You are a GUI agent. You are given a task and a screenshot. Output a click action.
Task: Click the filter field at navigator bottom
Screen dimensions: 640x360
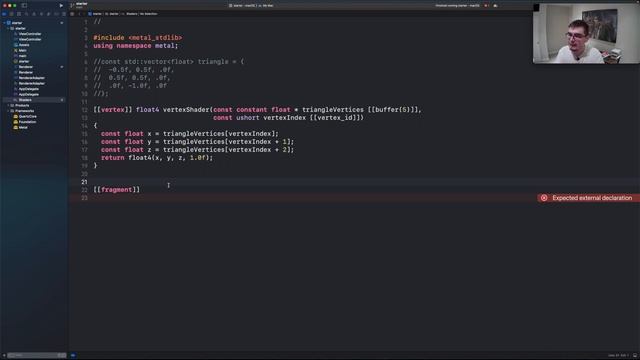(x=37, y=356)
